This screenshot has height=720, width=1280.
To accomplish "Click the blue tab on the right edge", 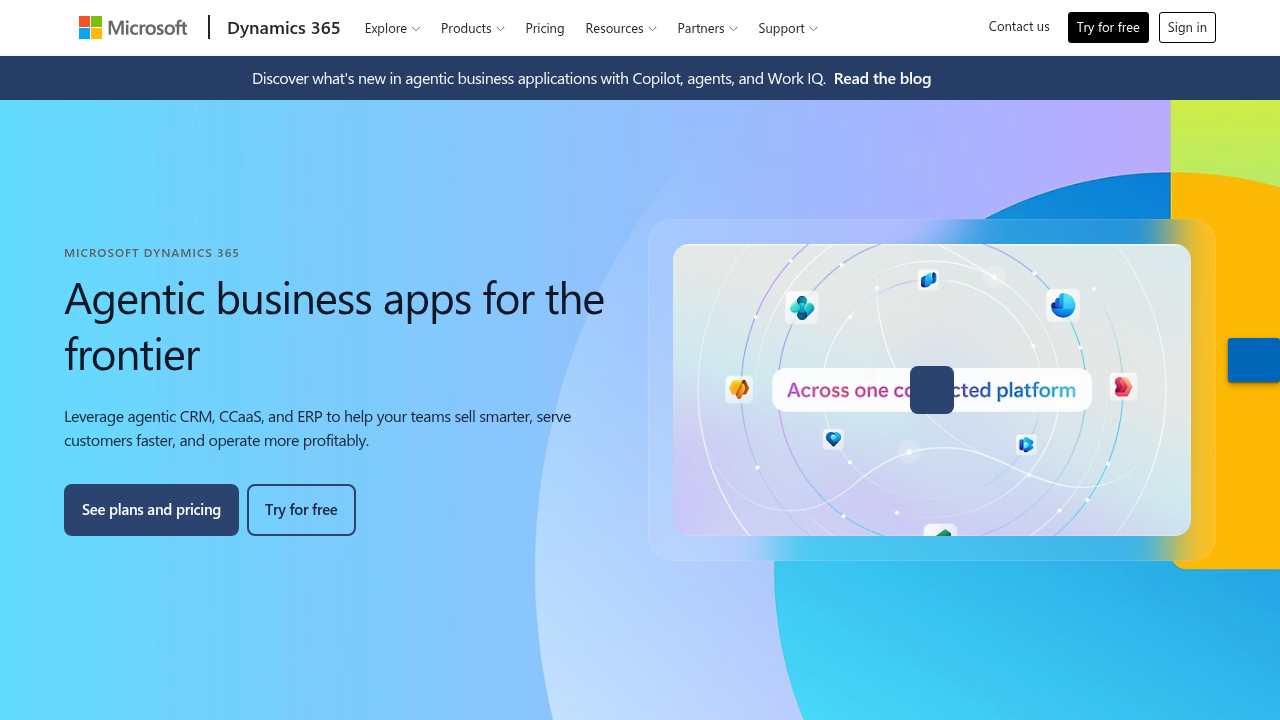I will (1254, 360).
